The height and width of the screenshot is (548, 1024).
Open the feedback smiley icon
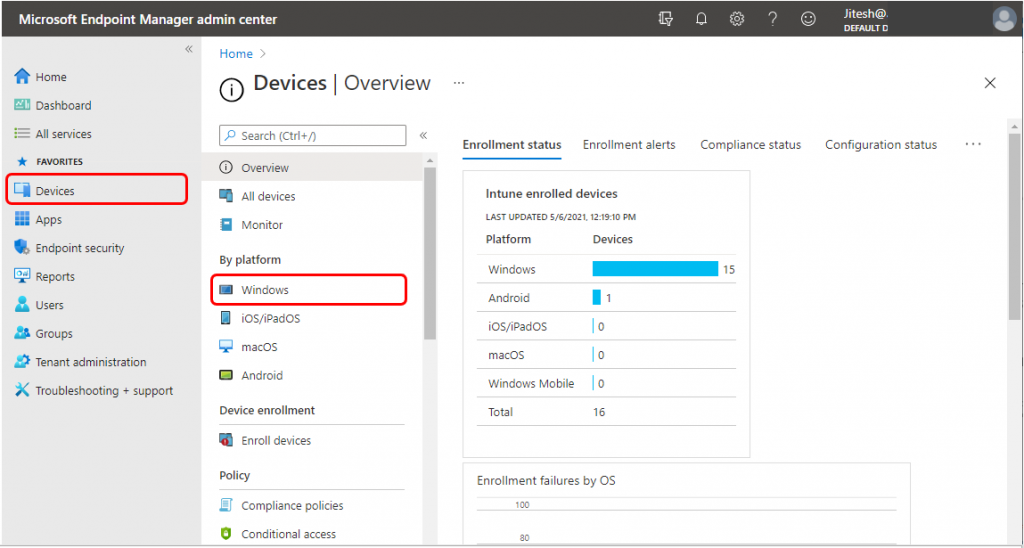click(x=808, y=19)
